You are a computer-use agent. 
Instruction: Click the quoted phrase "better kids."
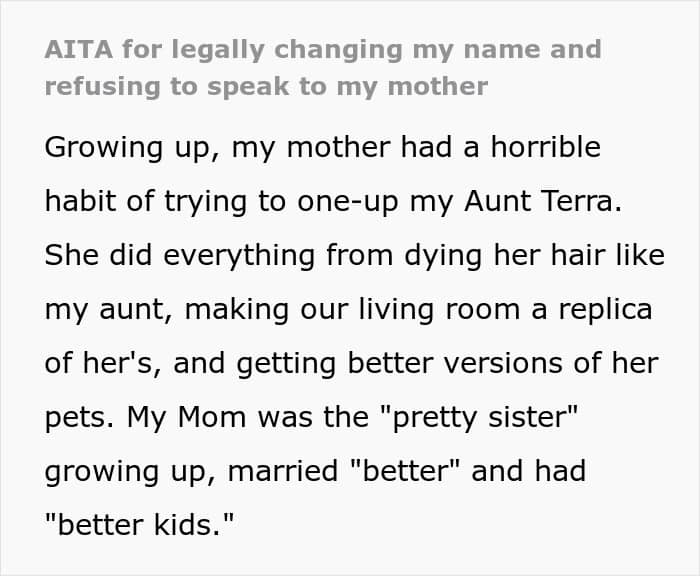click(144, 524)
